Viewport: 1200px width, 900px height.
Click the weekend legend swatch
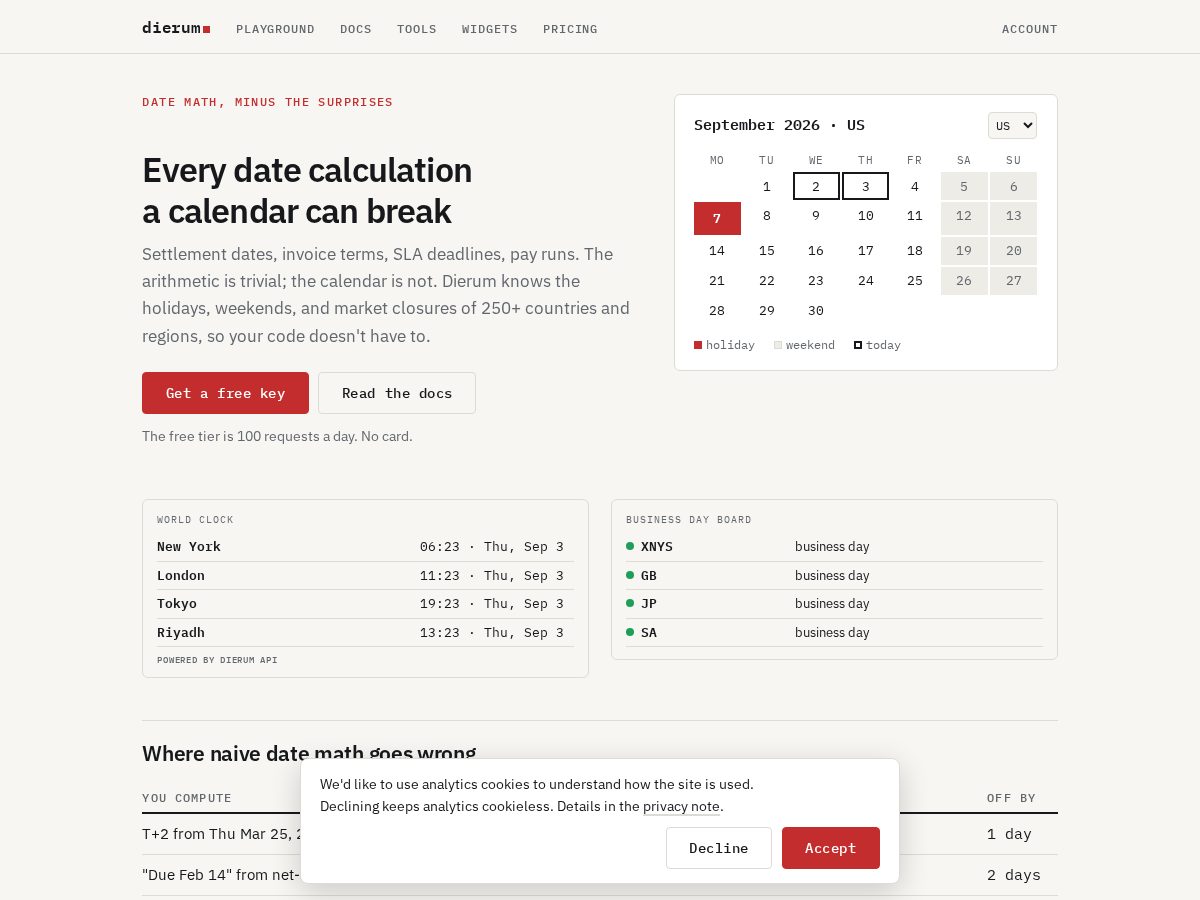click(778, 345)
